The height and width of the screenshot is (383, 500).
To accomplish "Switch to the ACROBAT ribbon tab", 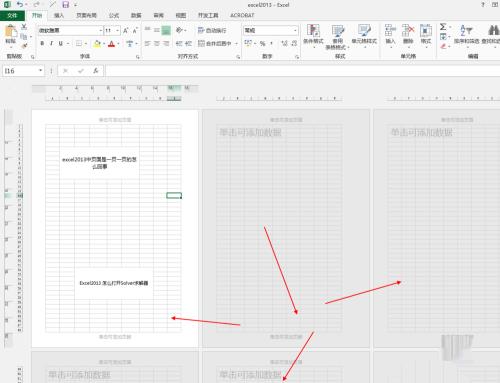I will (x=242, y=15).
